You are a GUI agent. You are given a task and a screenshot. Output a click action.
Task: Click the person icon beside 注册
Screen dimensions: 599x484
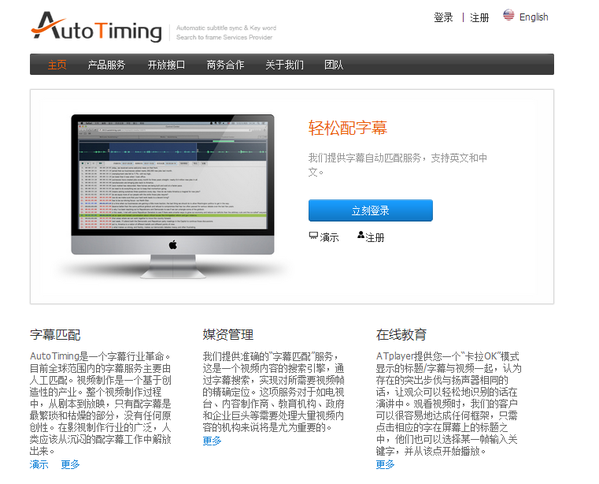tap(361, 235)
